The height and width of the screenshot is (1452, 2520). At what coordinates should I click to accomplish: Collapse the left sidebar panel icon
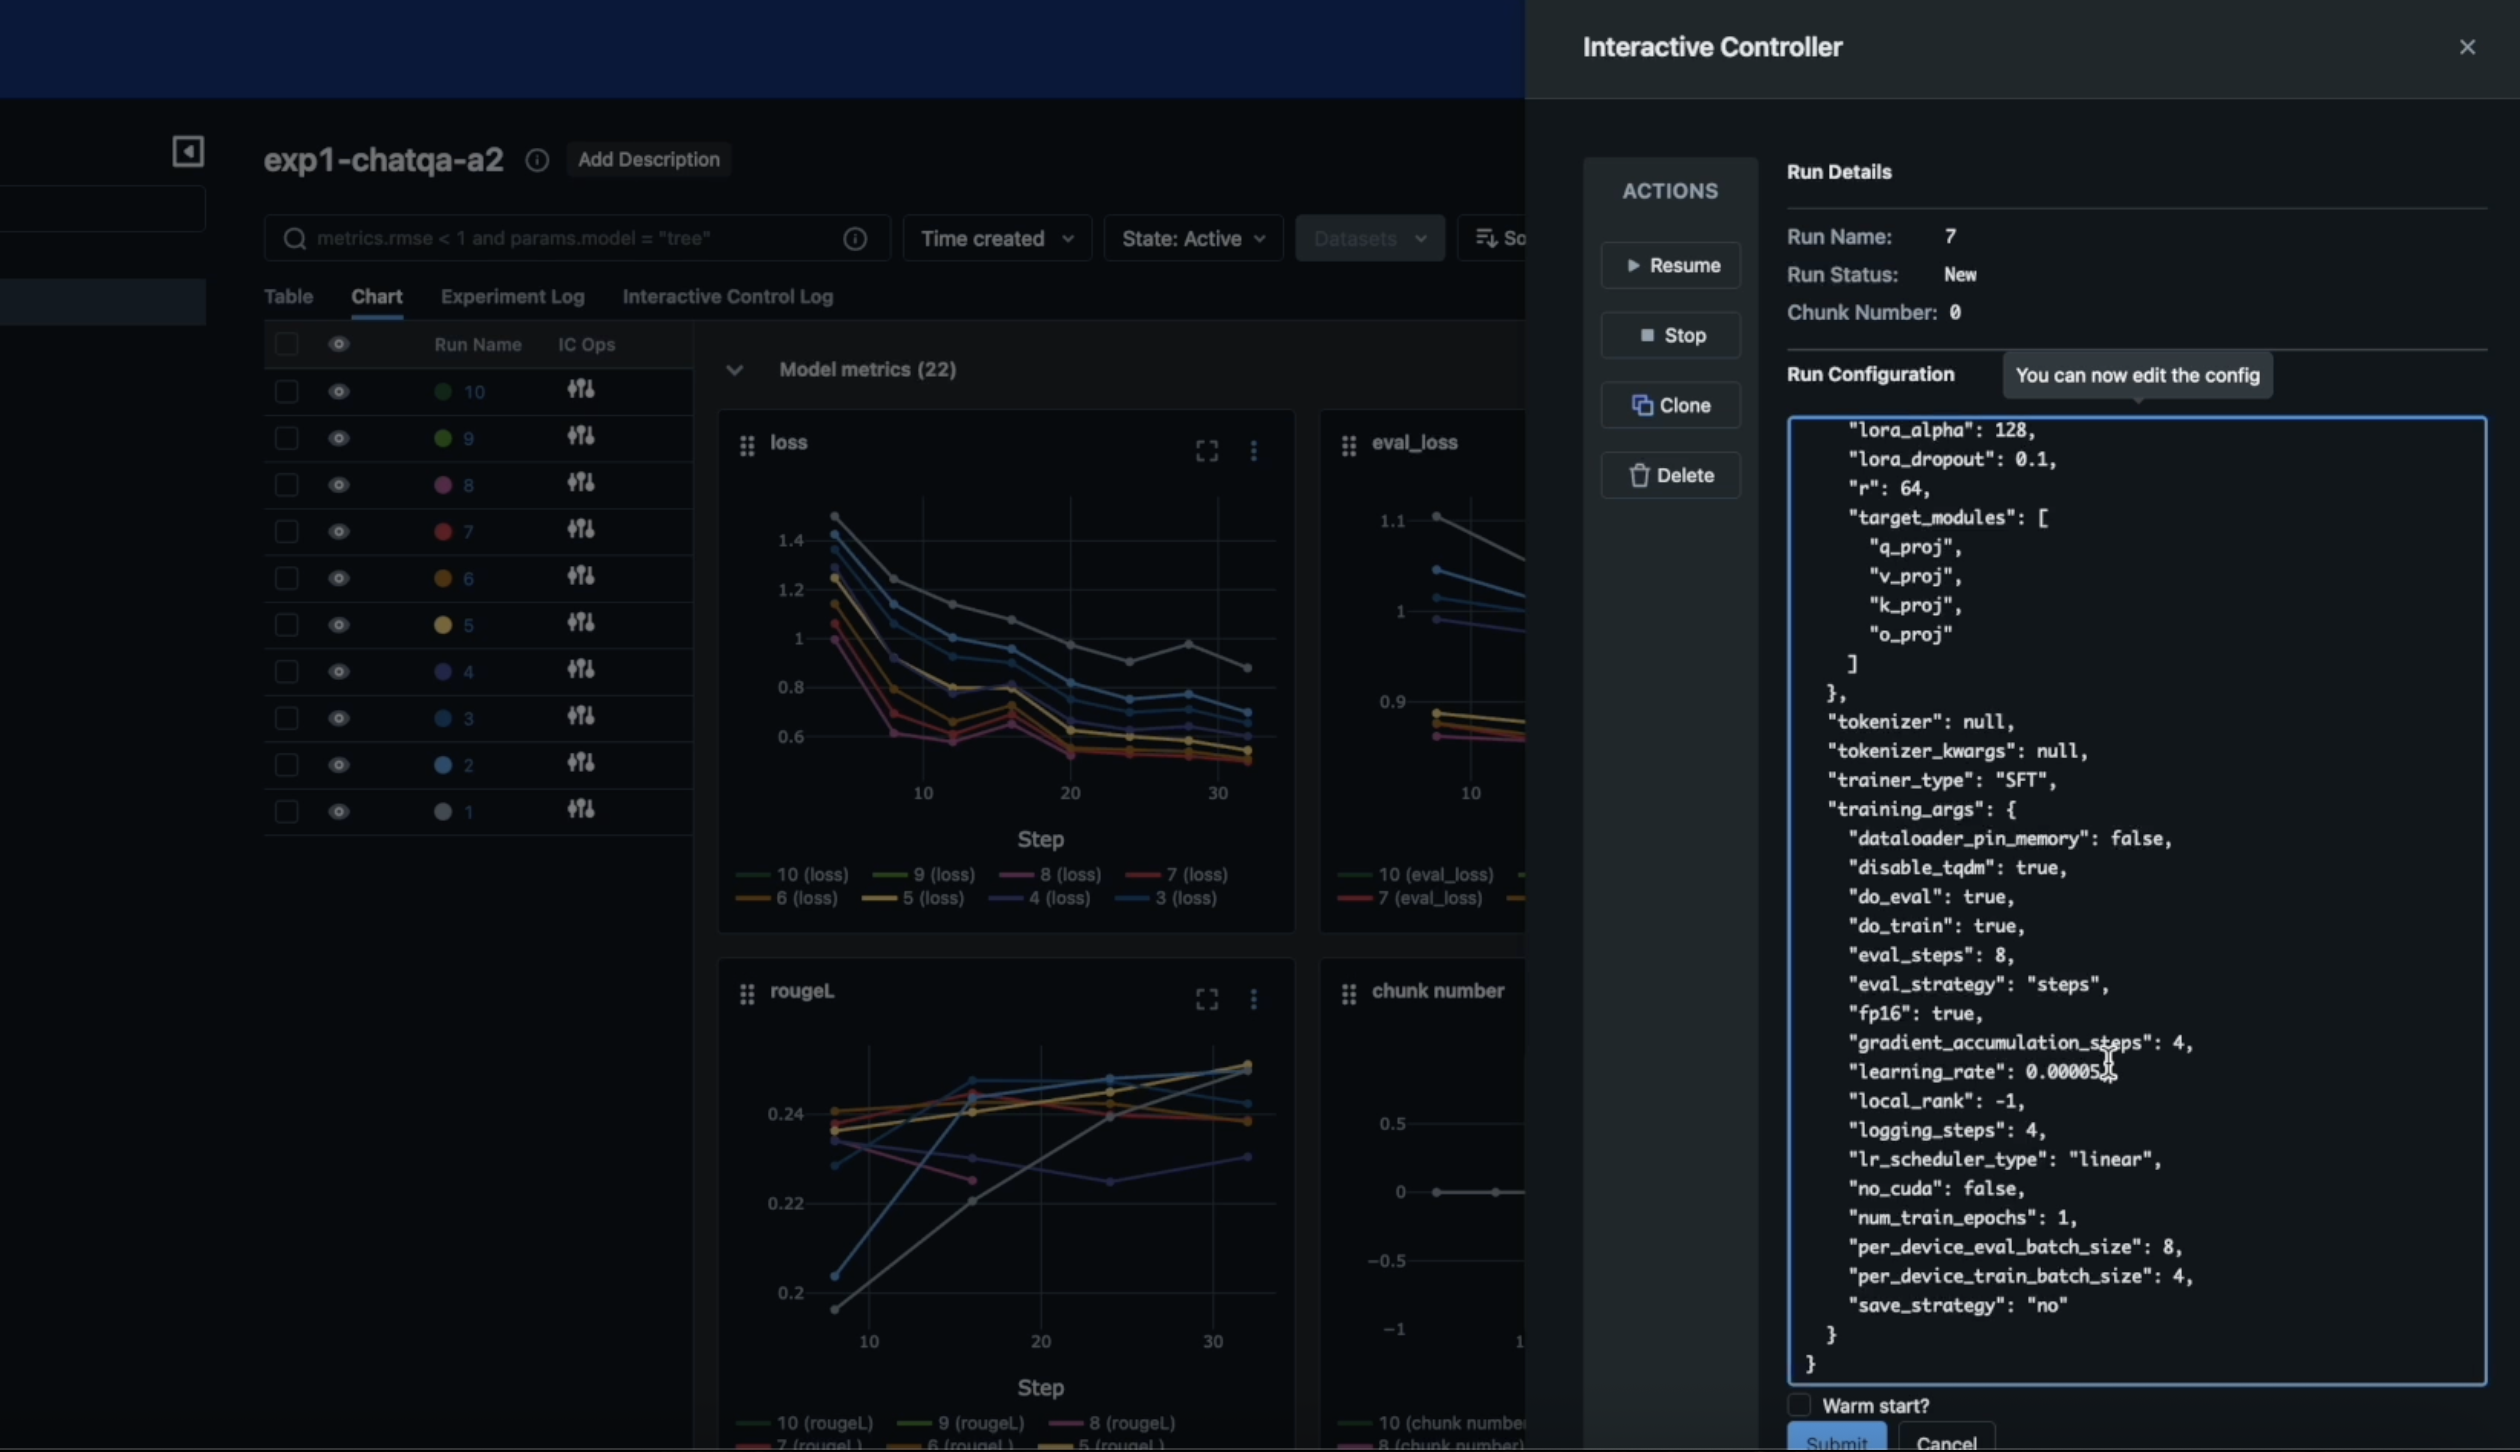[x=188, y=152]
